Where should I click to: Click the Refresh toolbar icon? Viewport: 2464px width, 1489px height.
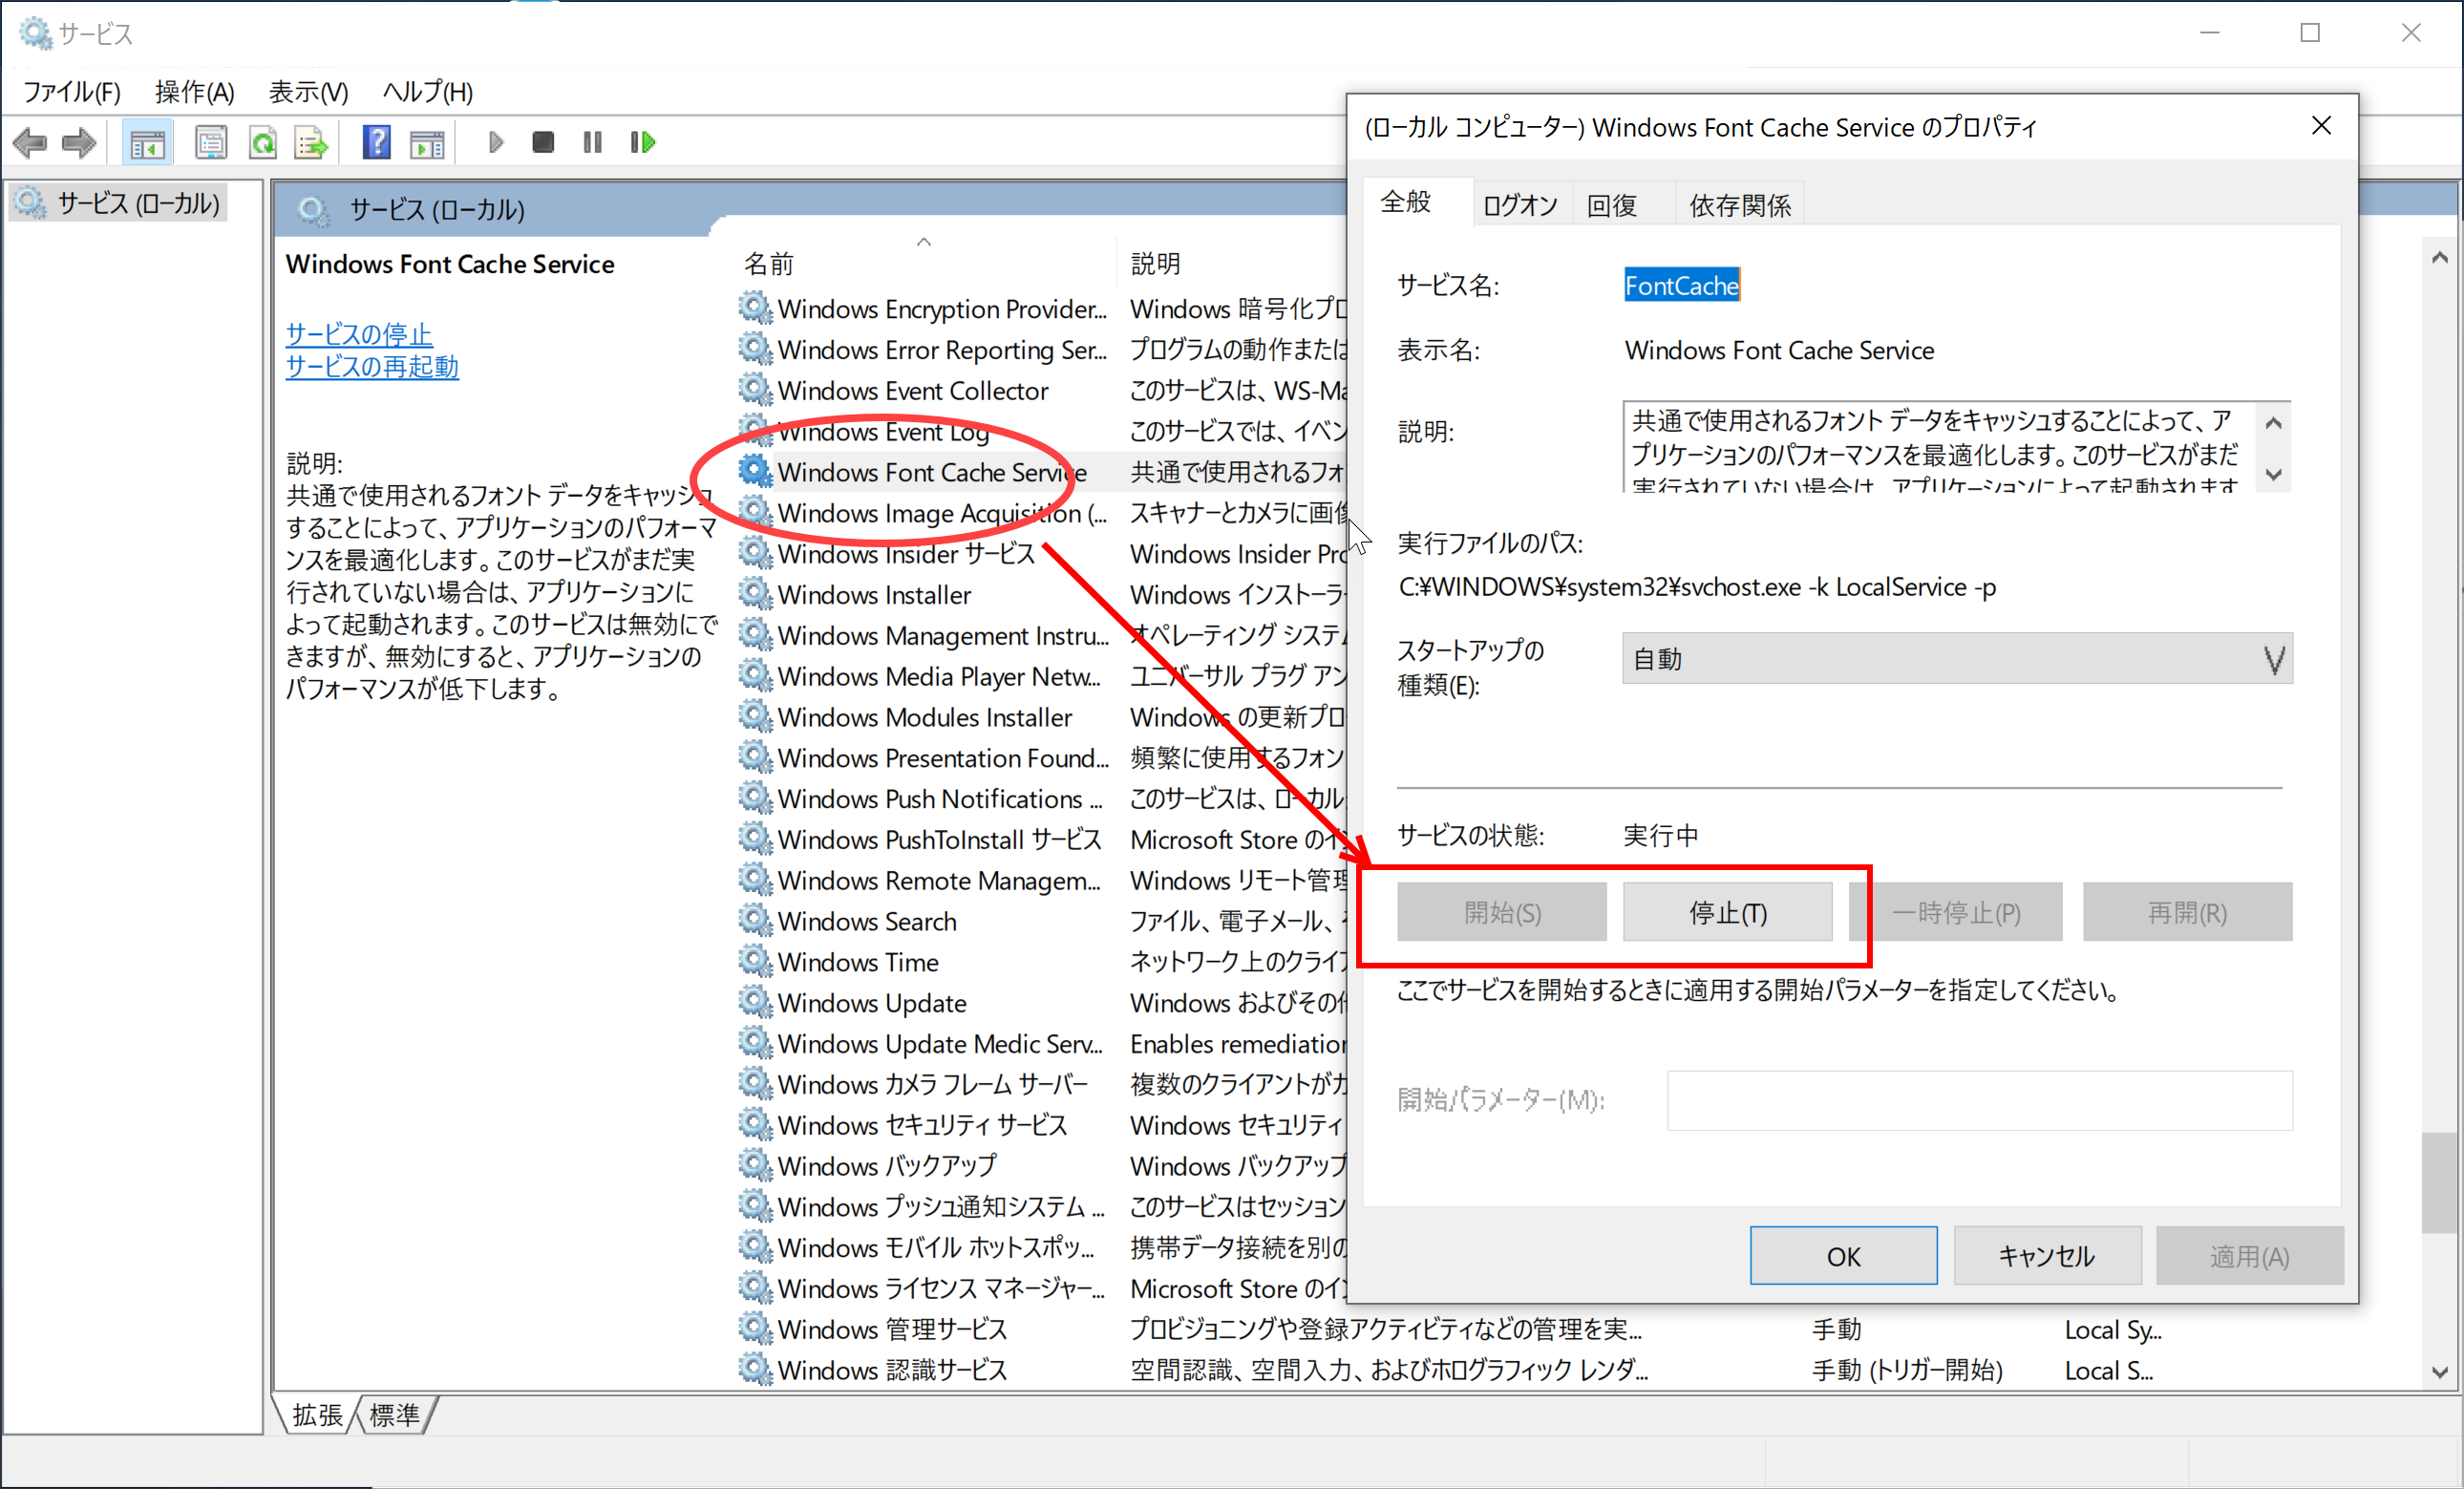(x=263, y=143)
